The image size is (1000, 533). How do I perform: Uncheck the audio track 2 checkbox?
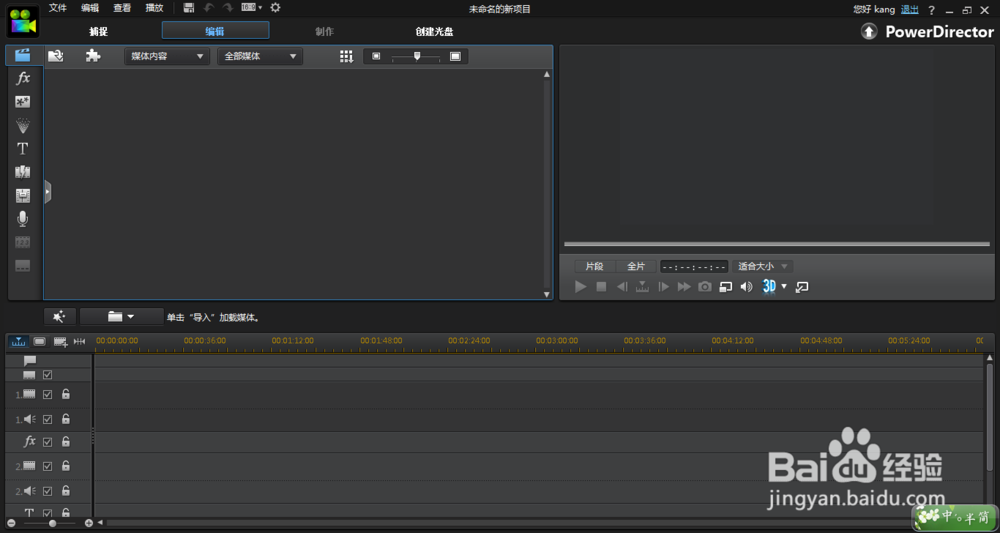47,491
